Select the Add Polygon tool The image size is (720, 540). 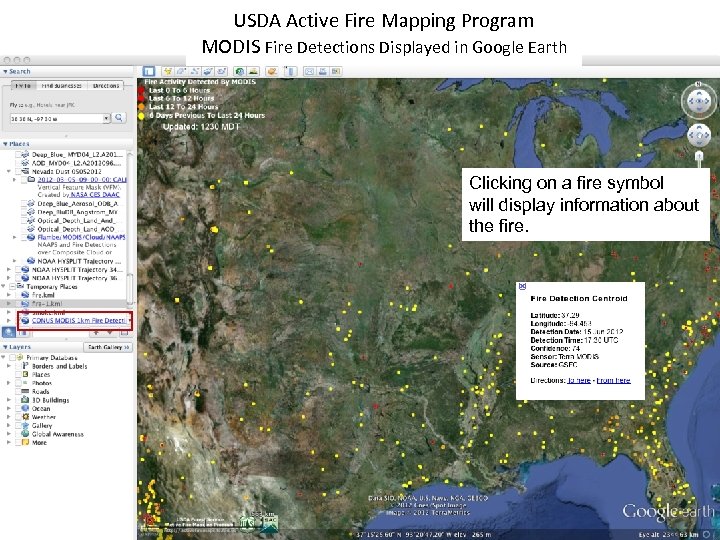click(x=181, y=71)
